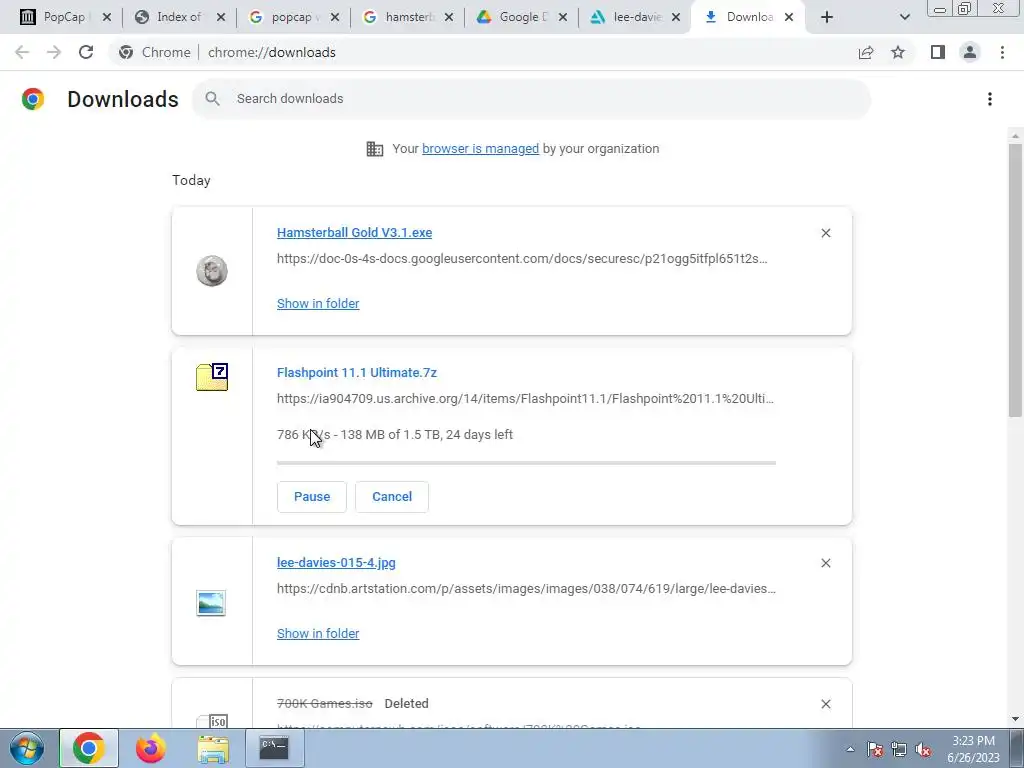The width and height of the screenshot is (1024, 768).
Task: Click the network tray icon
Action: [x=899, y=749]
